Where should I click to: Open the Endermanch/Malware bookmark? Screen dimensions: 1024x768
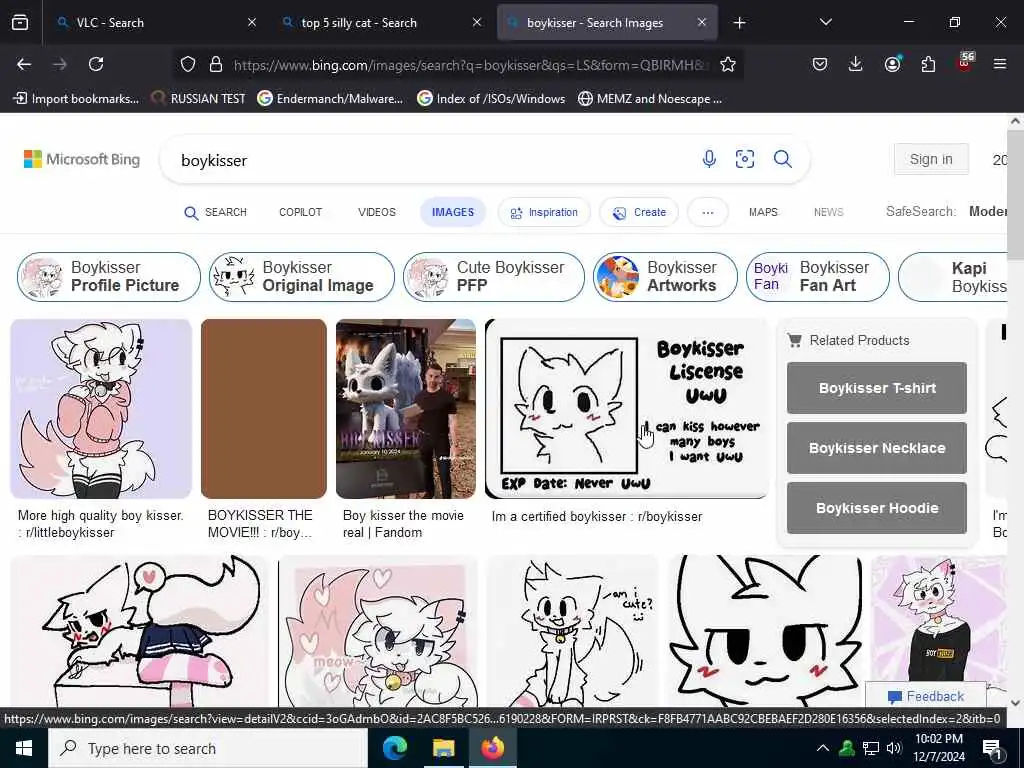pyautogui.click(x=330, y=99)
